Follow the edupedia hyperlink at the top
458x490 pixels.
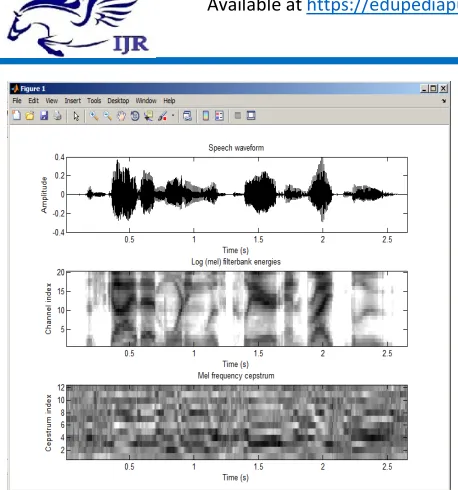382,6
